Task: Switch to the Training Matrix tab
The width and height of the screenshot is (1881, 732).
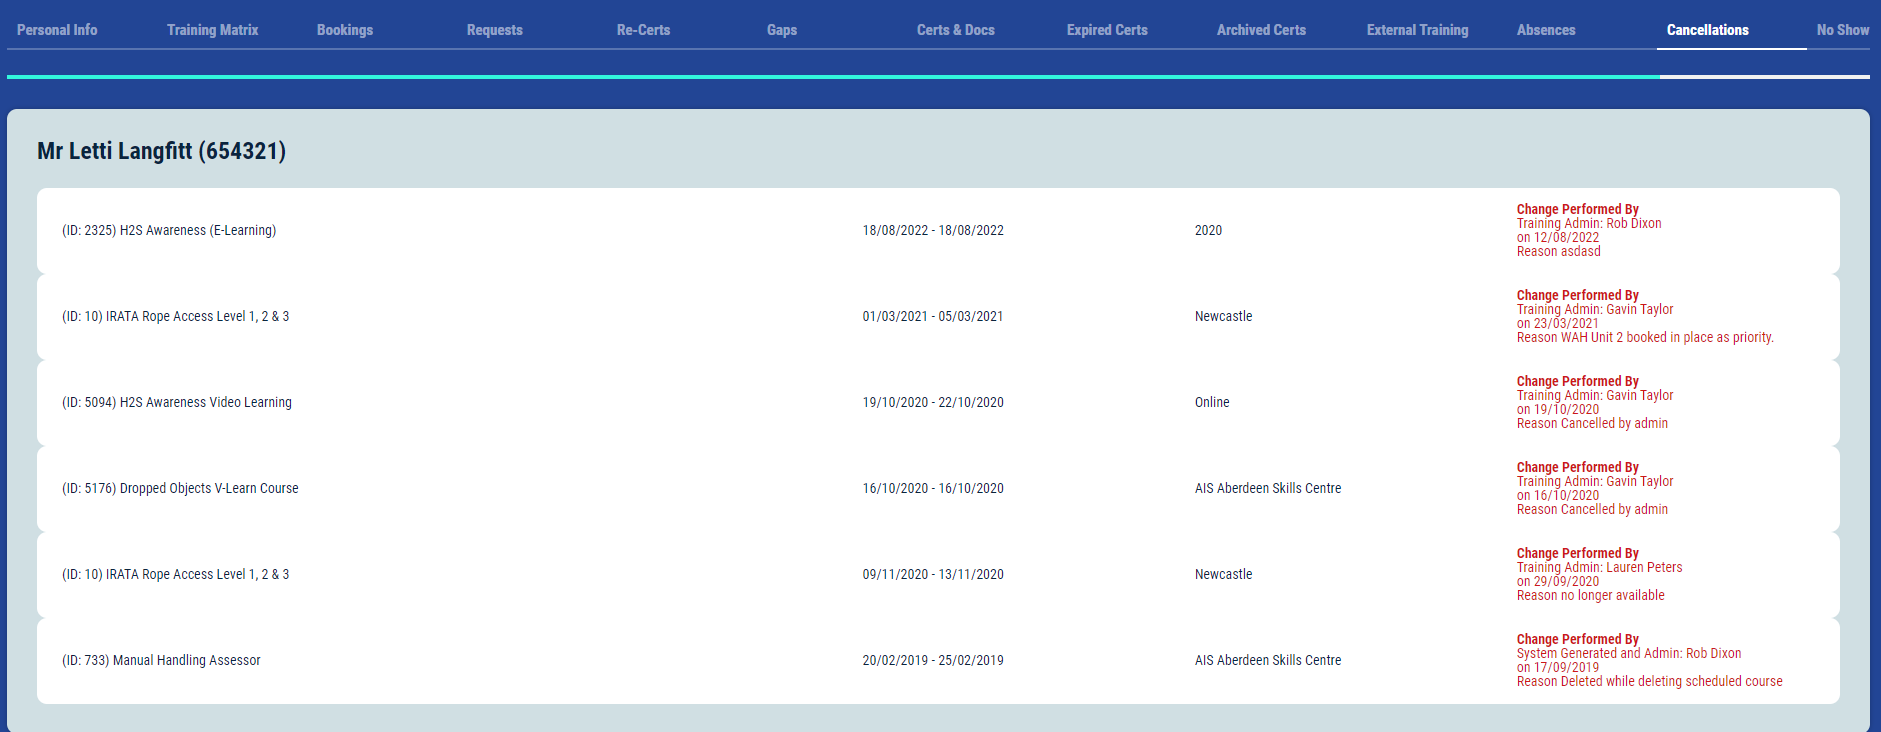Action: point(212,30)
